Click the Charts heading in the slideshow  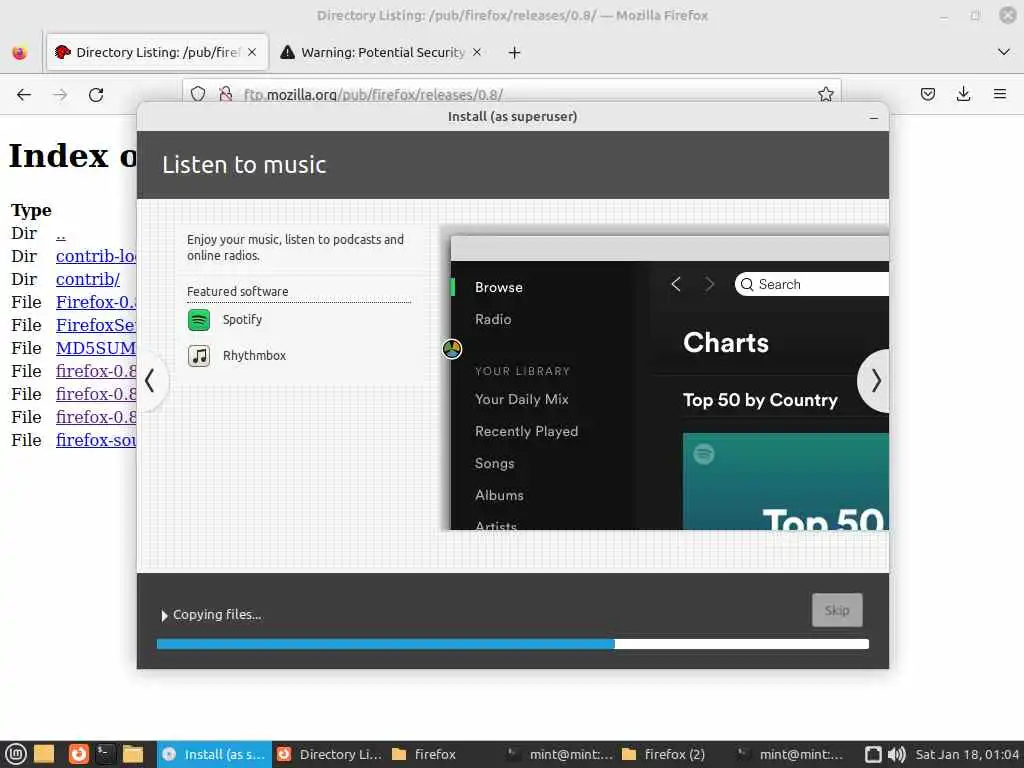(726, 342)
